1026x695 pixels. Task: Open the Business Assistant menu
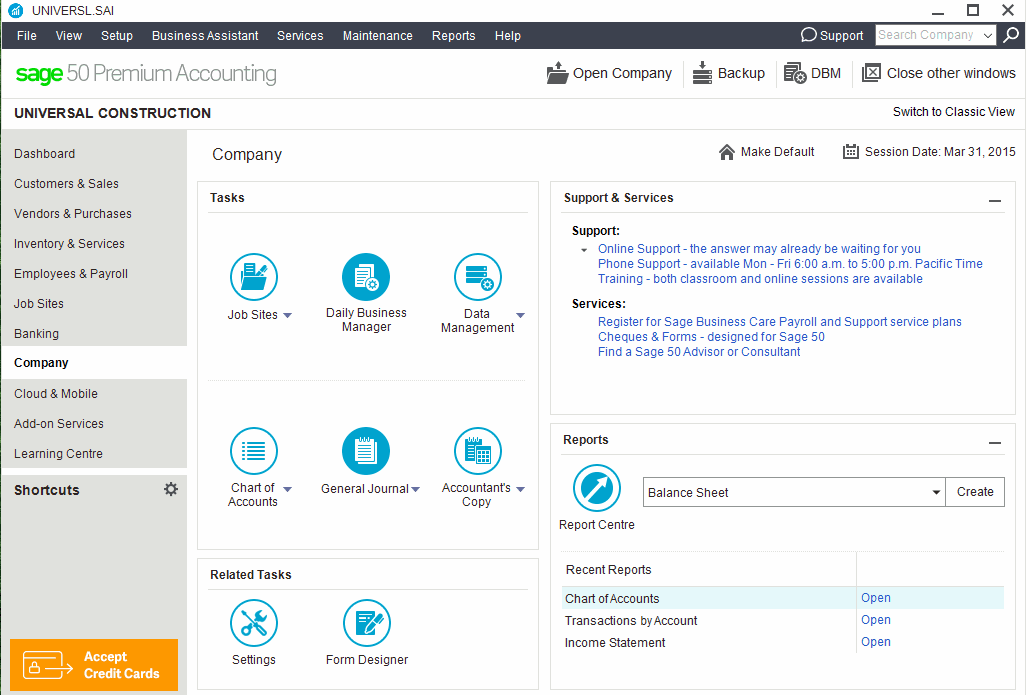(205, 35)
